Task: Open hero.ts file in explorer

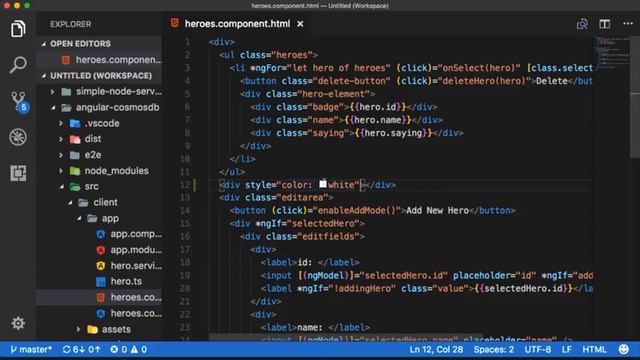Action: point(100,282)
